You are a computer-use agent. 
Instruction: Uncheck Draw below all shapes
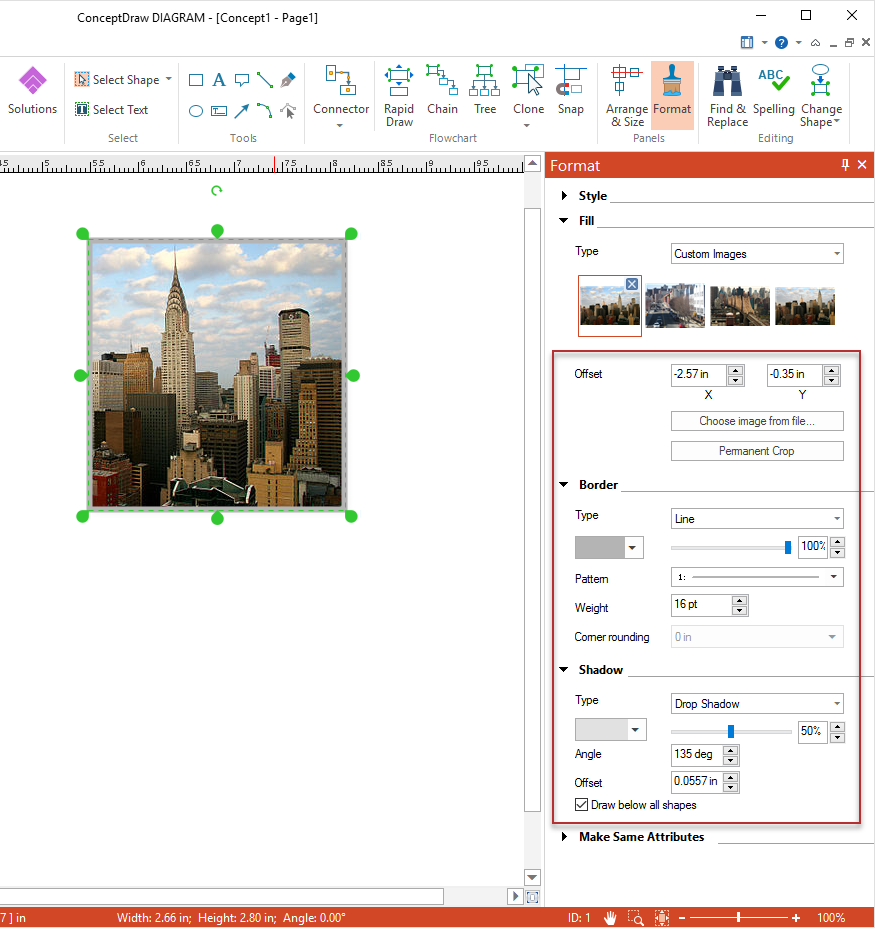582,805
